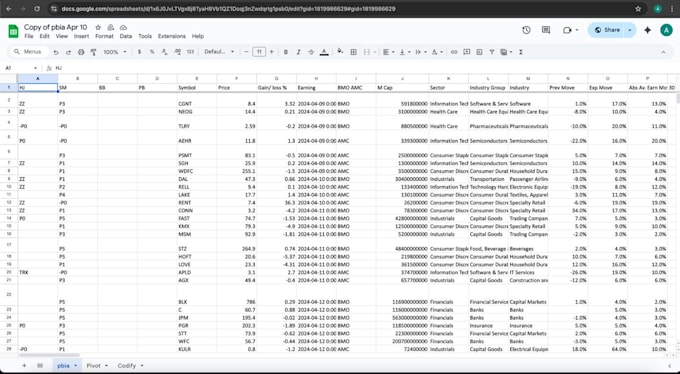Click the font size field showing 11
The width and height of the screenshot is (680, 374).
click(259, 52)
